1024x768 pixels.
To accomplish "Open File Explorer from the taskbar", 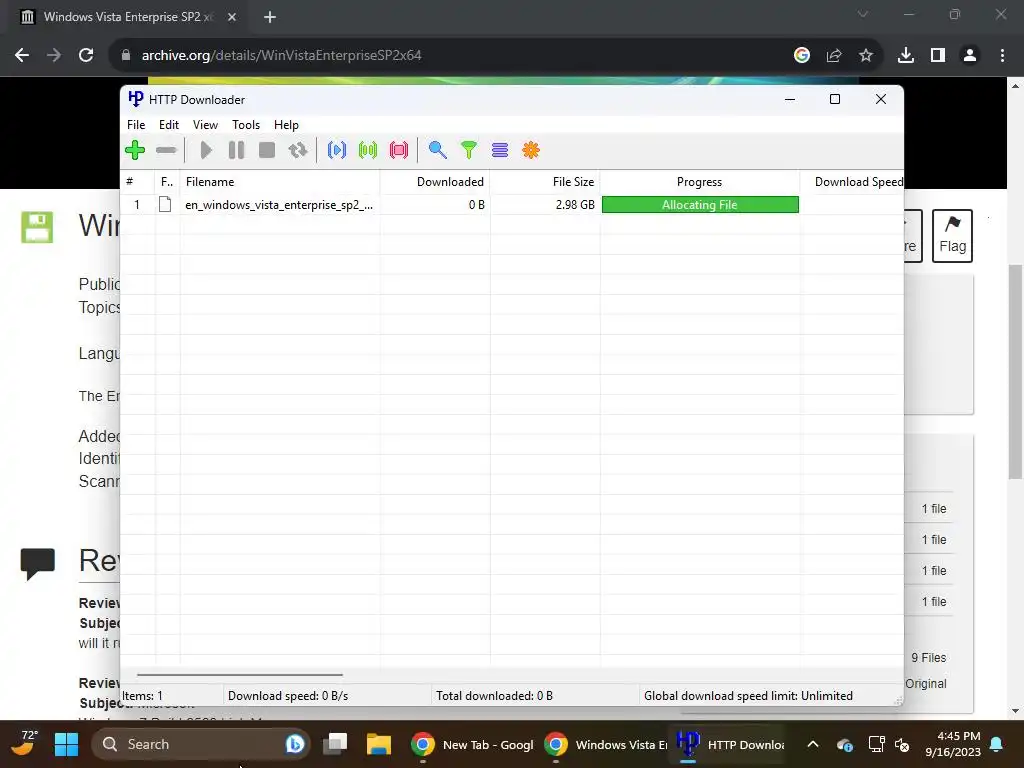I will [x=379, y=744].
